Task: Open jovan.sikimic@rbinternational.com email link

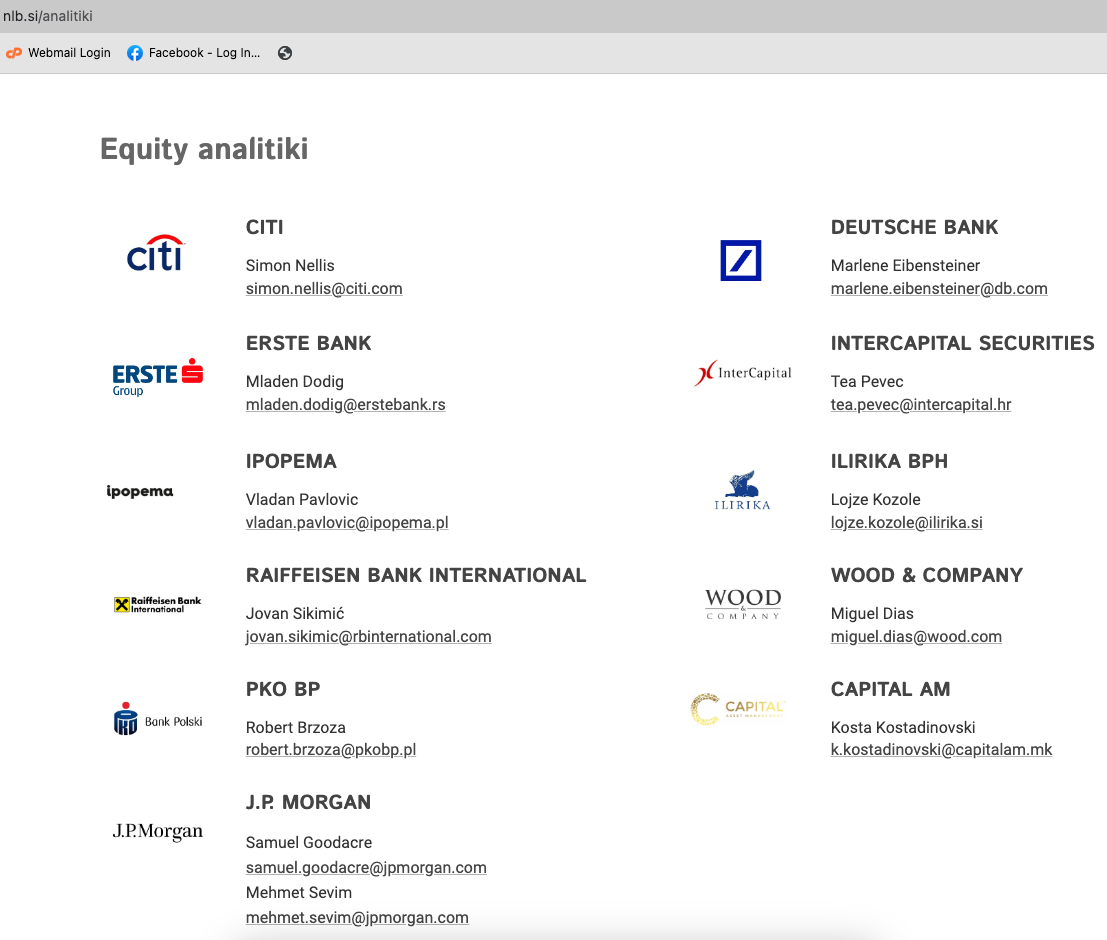Action: (369, 636)
